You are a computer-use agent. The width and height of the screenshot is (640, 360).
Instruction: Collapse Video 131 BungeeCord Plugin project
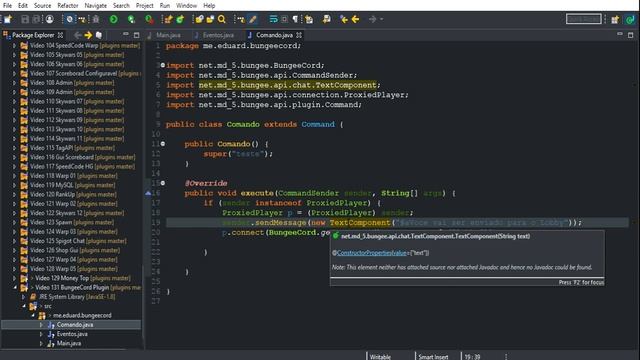click(x=14, y=287)
